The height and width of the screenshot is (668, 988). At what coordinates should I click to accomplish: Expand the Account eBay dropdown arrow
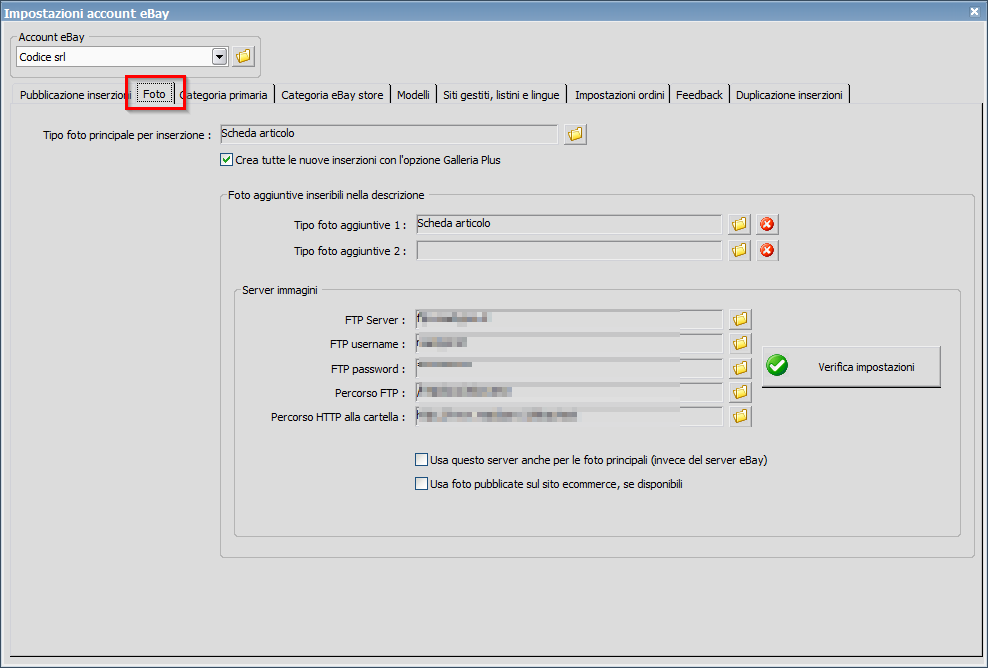point(219,57)
